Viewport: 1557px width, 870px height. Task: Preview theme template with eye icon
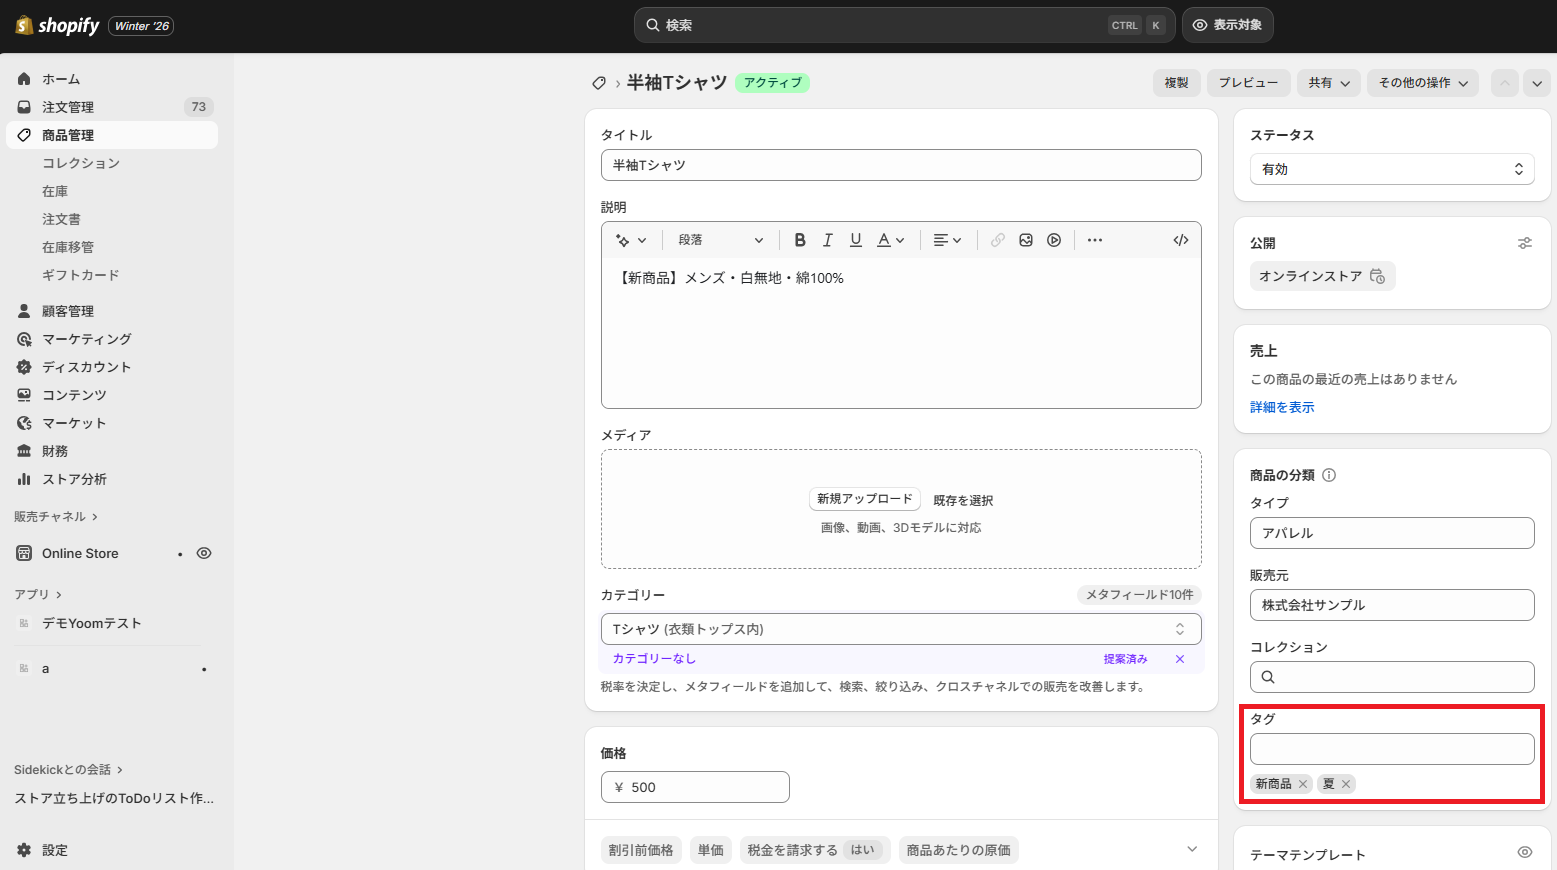1524,852
